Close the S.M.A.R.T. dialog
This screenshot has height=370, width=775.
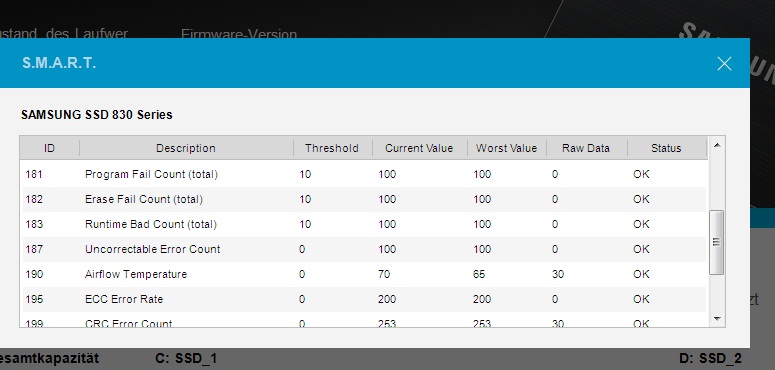724,63
